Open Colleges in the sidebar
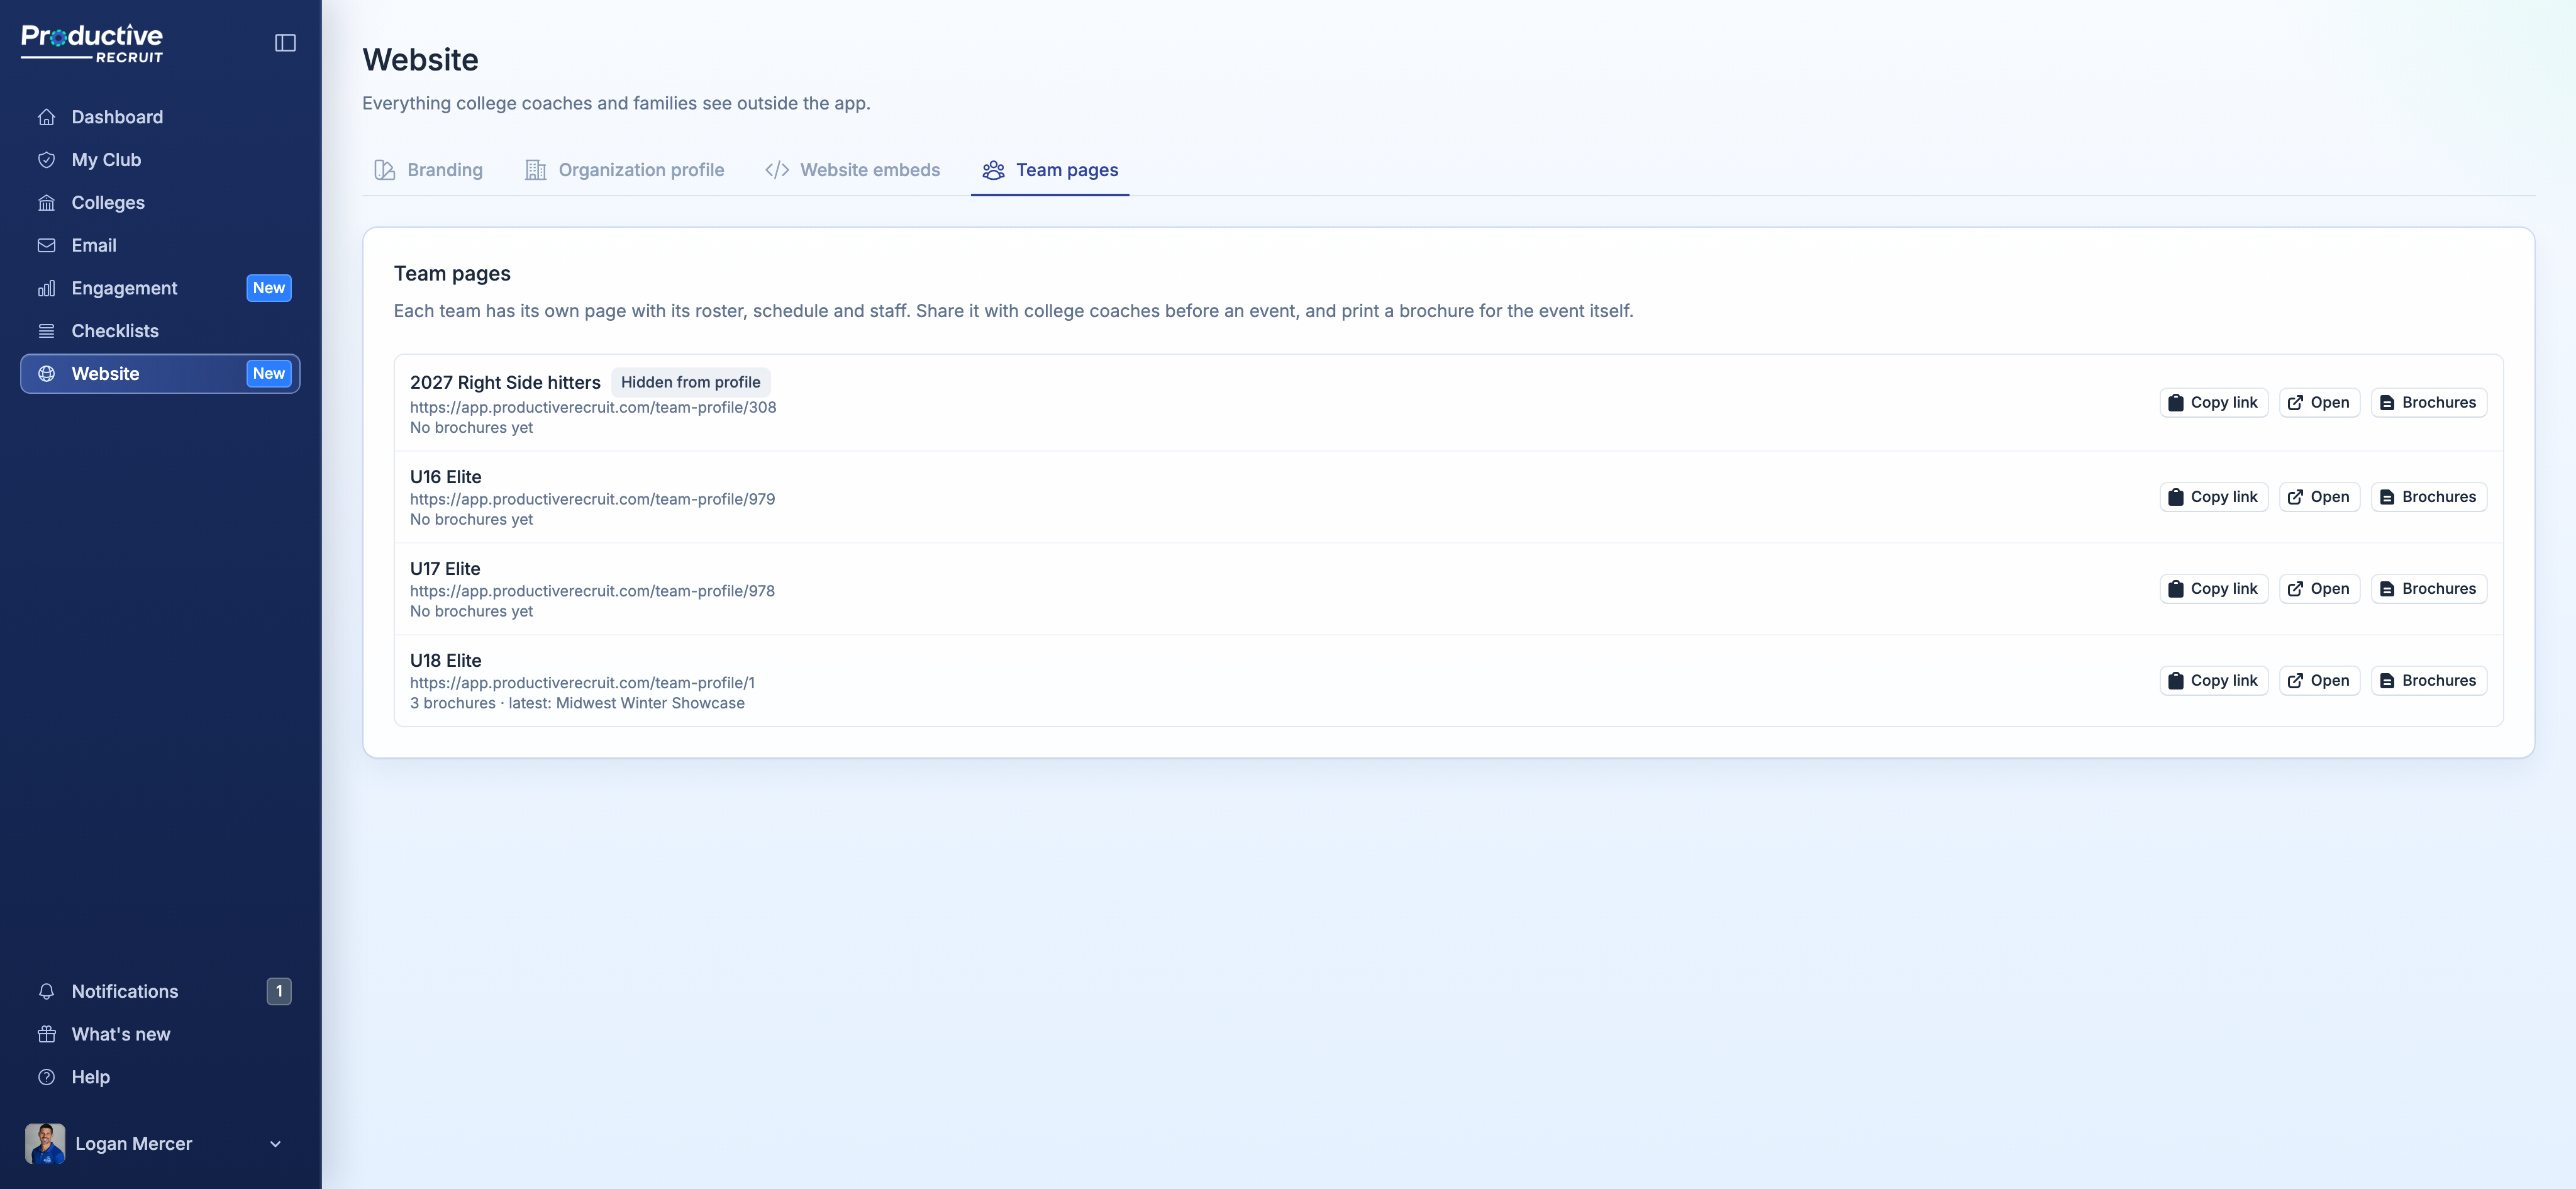Image resolution: width=2576 pixels, height=1189 pixels. tap(160, 203)
